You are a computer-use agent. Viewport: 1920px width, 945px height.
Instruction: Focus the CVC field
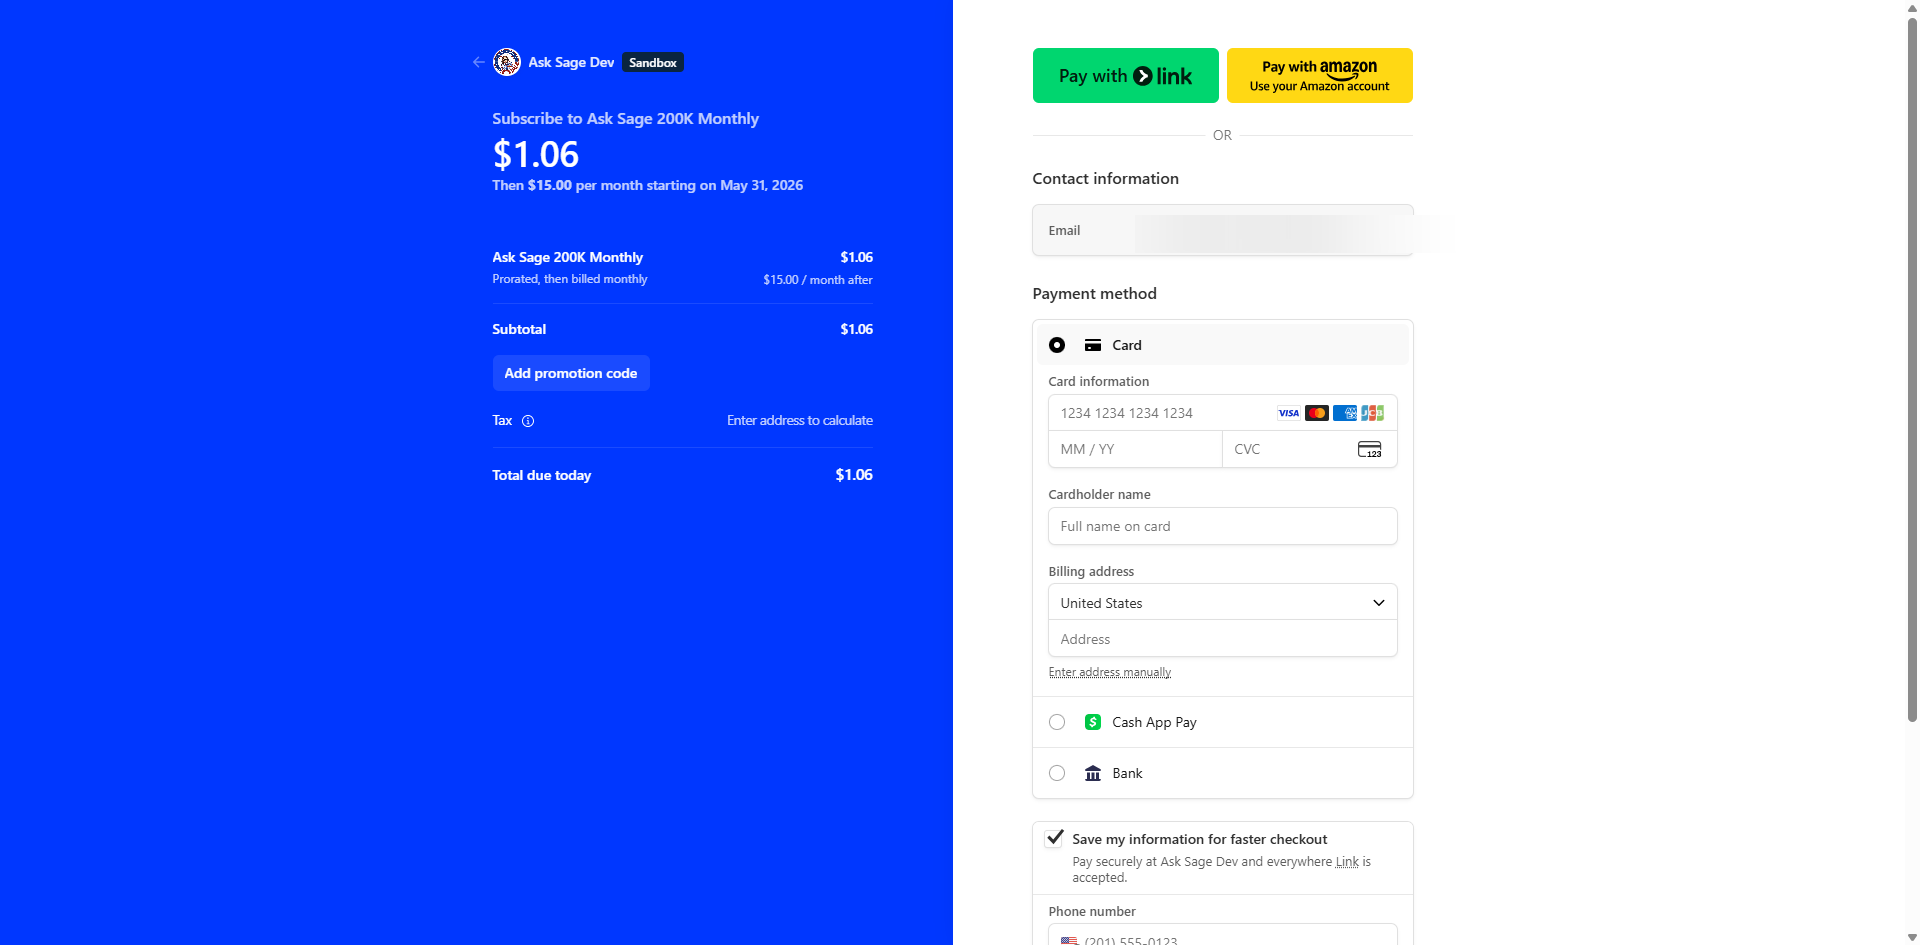click(1309, 449)
